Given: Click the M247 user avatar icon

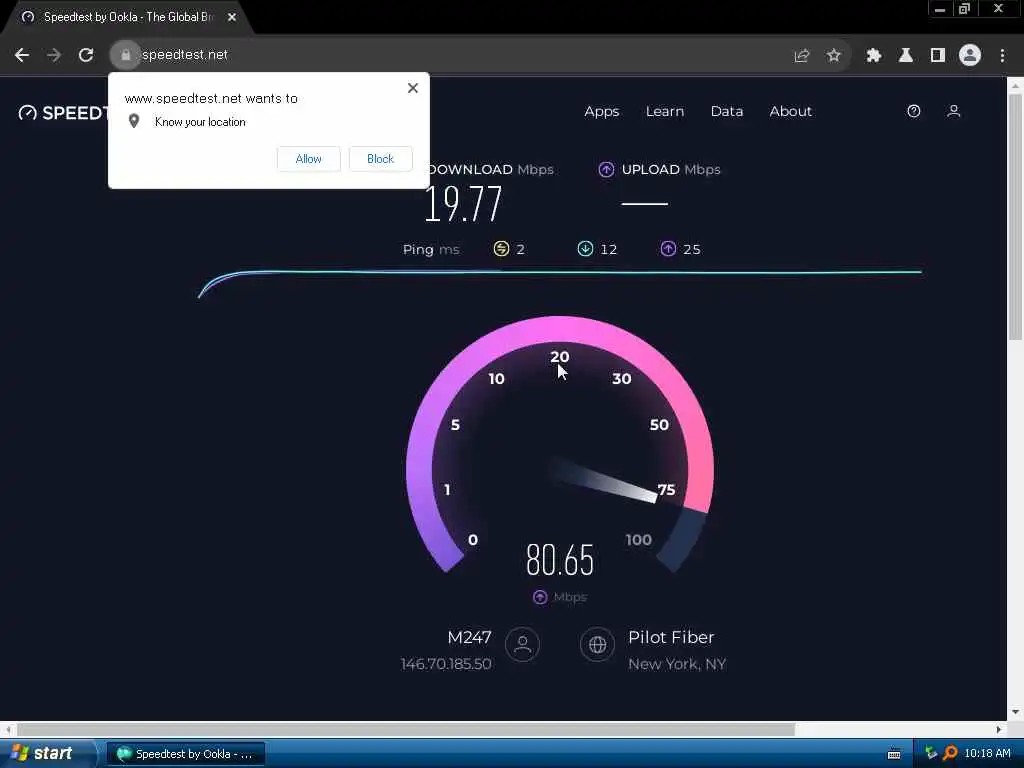Looking at the screenshot, I should pos(522,645).
